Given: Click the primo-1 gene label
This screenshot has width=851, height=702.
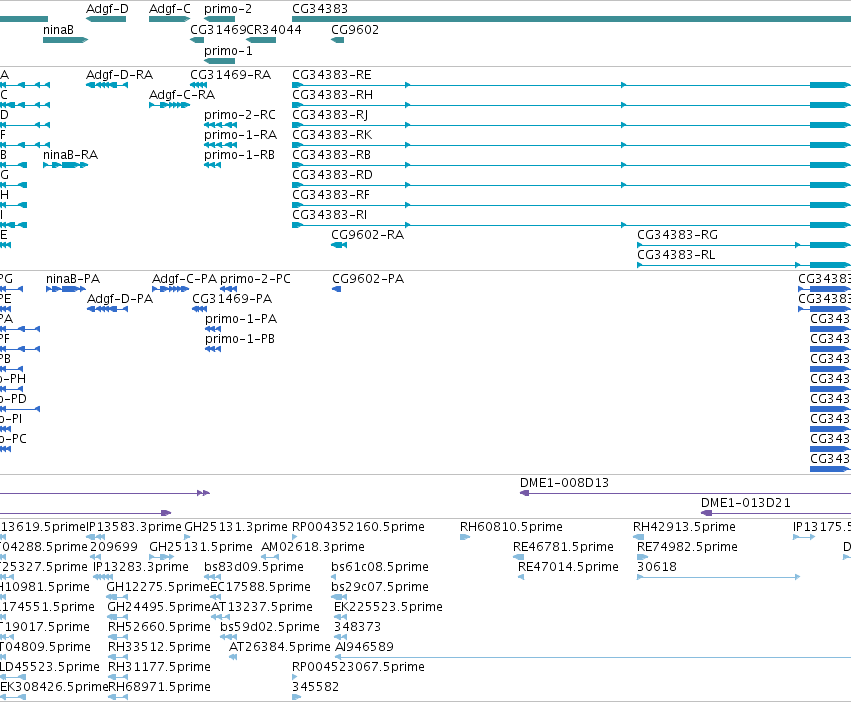Looking at the screenshot, I should pyautogui.click(x=228, y=51).
